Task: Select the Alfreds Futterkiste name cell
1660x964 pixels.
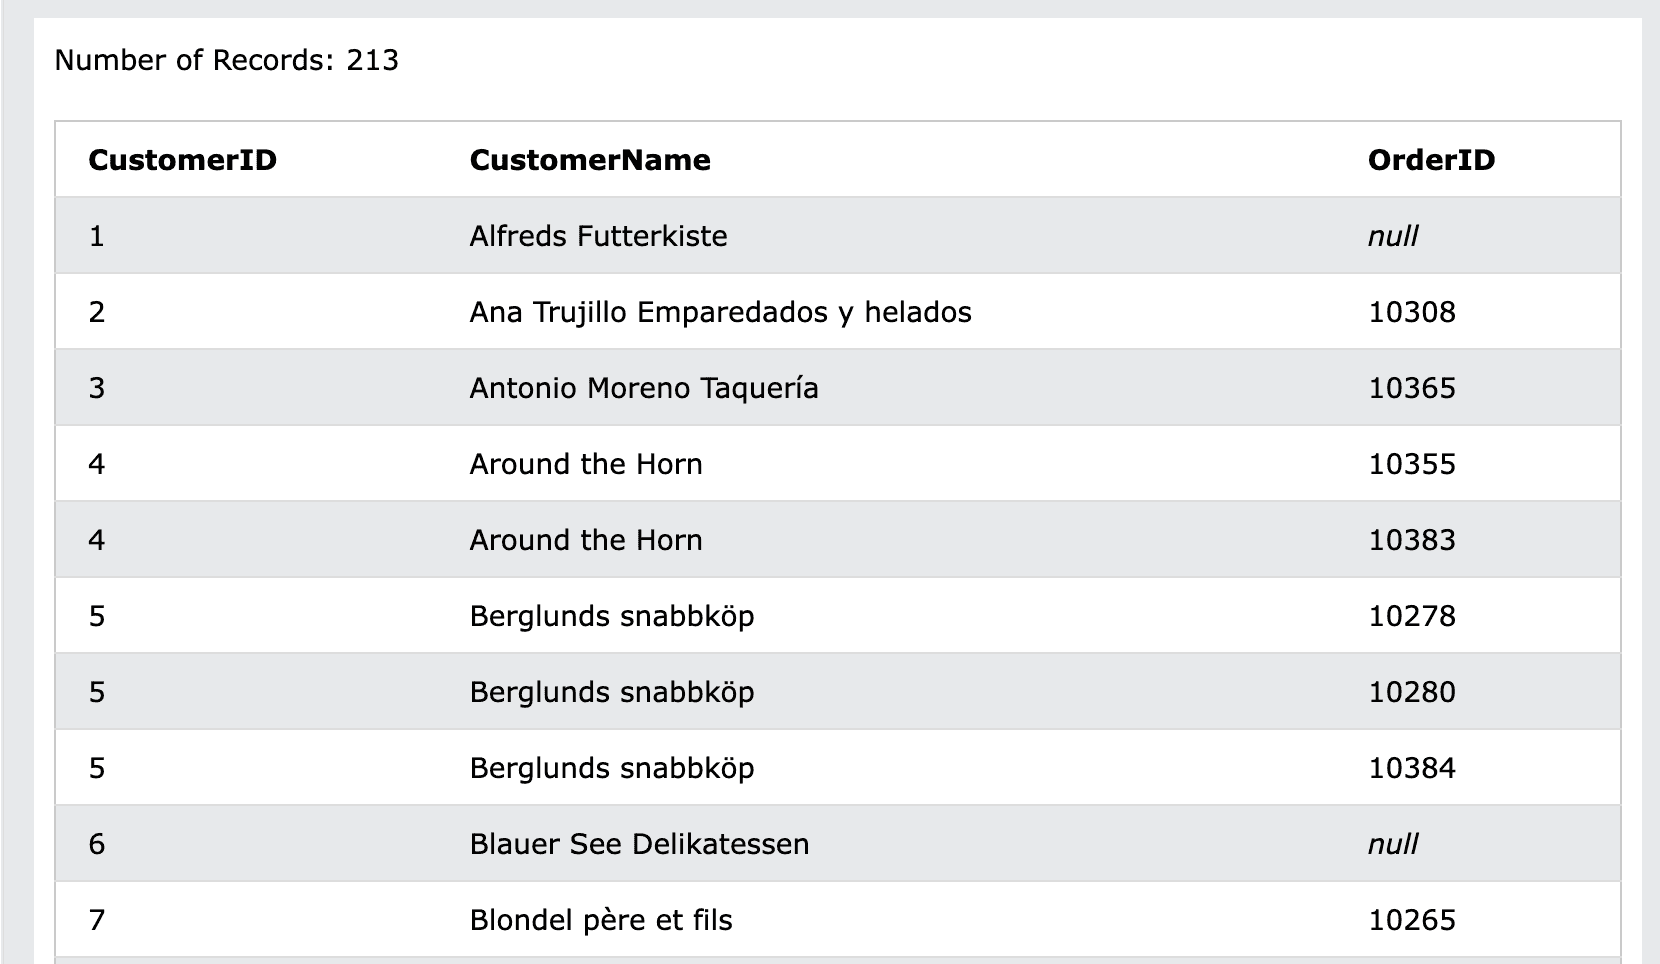Action: click(598, 236)
